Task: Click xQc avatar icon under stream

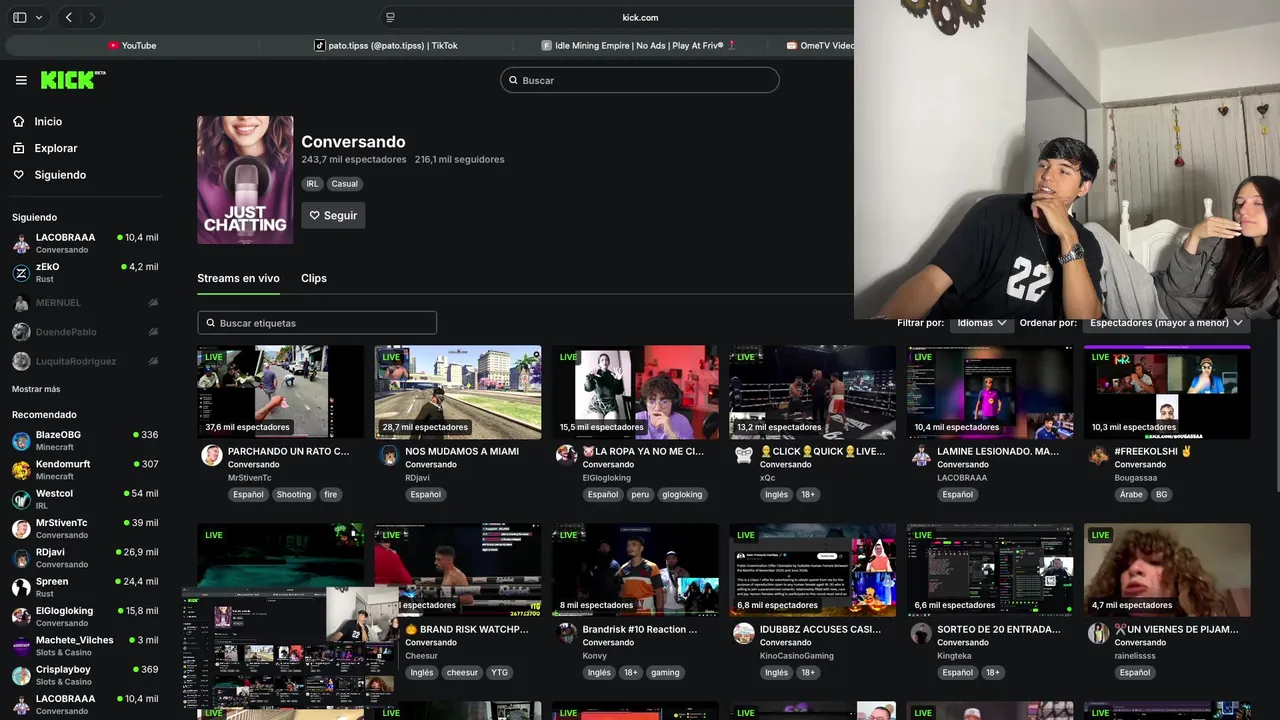Action: pos(744,456)
